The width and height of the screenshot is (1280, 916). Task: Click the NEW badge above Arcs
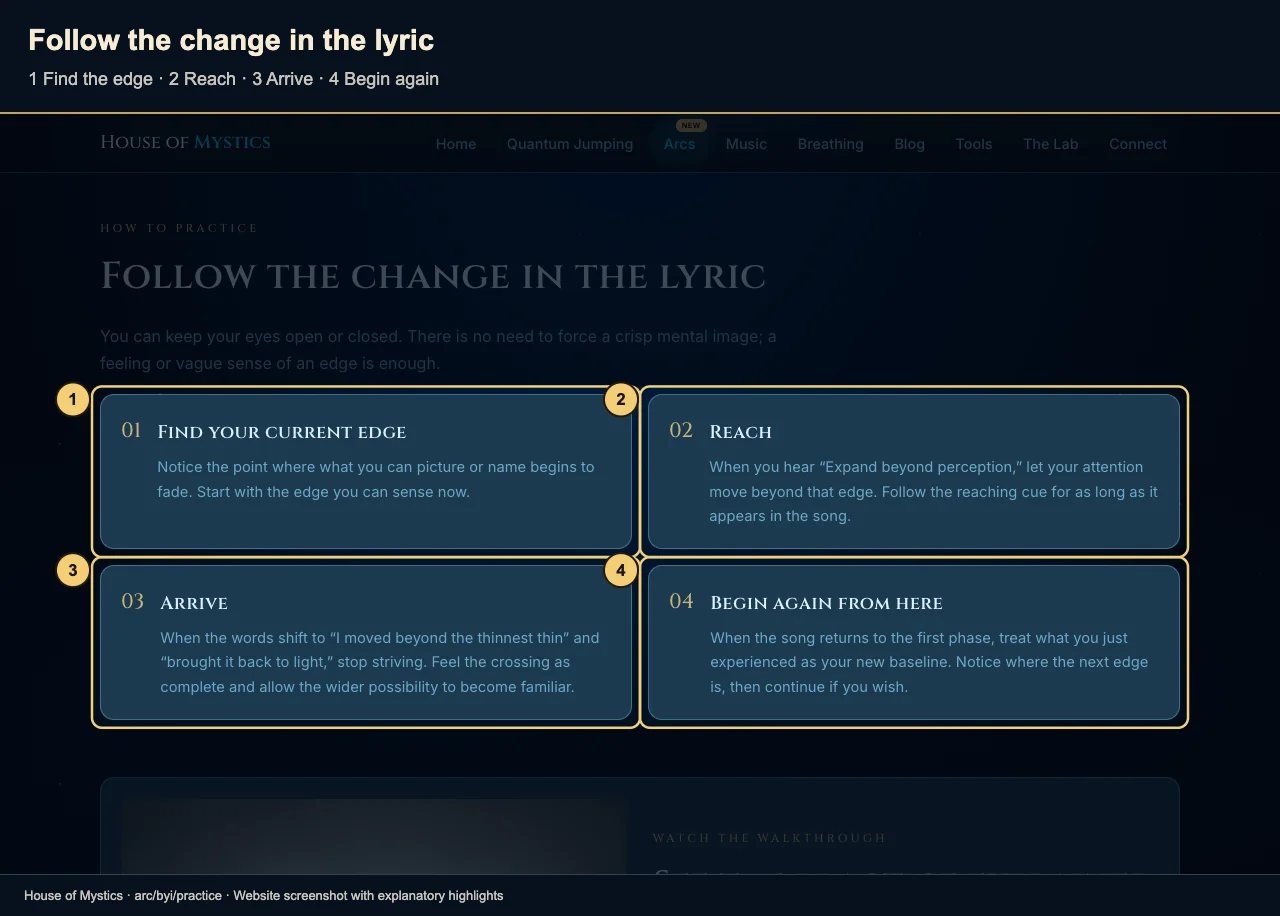[x=691, y=126]
